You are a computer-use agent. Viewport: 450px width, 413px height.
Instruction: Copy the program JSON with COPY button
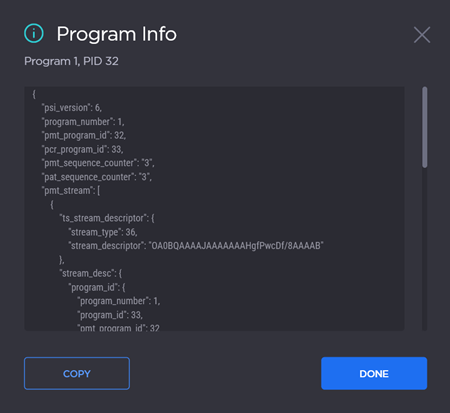[77, 373]
